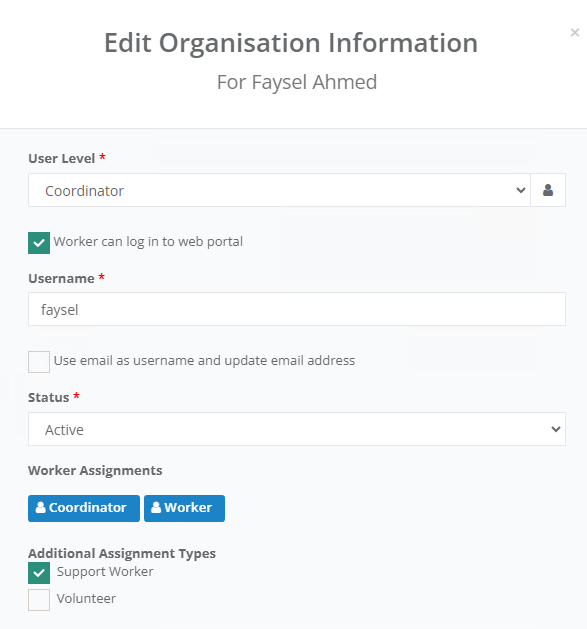Click the person icon on Worker badge

click(156, 507)
